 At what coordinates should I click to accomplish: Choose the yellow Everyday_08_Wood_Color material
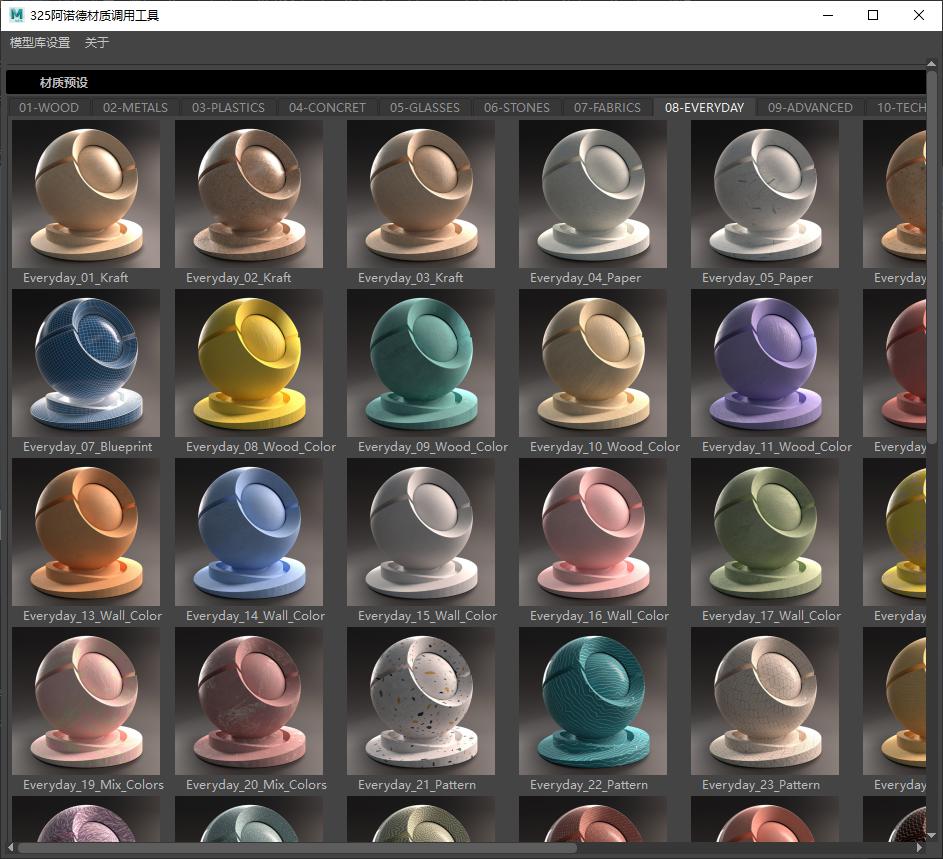(x=249, y=363)
